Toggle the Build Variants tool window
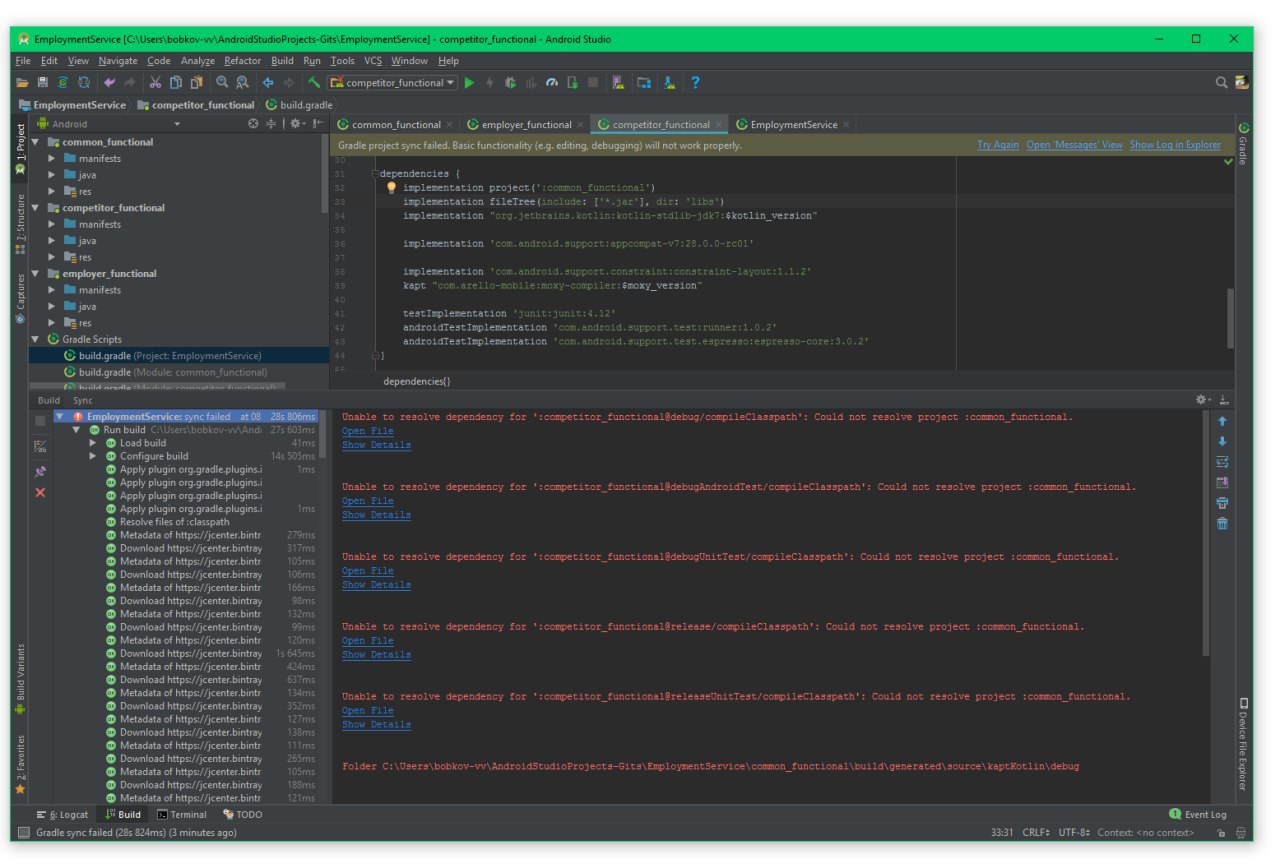Screen dimensions: 1280x868 [x=20, y=678]
